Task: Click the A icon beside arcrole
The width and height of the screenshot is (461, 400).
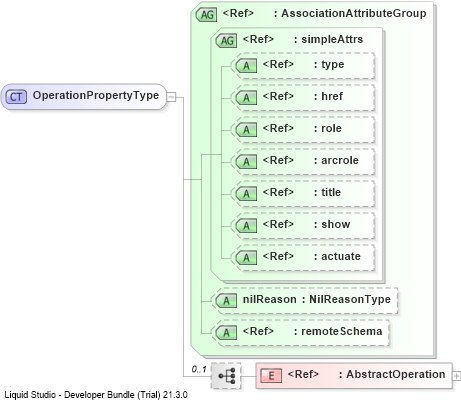Action: pos(246,162)
